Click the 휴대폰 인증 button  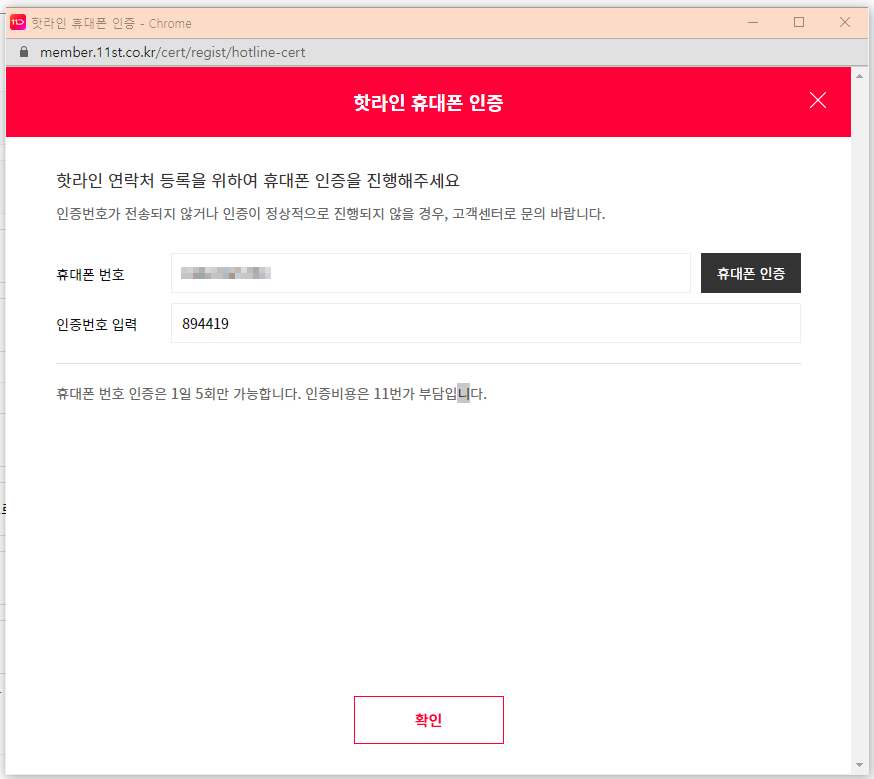750,273
